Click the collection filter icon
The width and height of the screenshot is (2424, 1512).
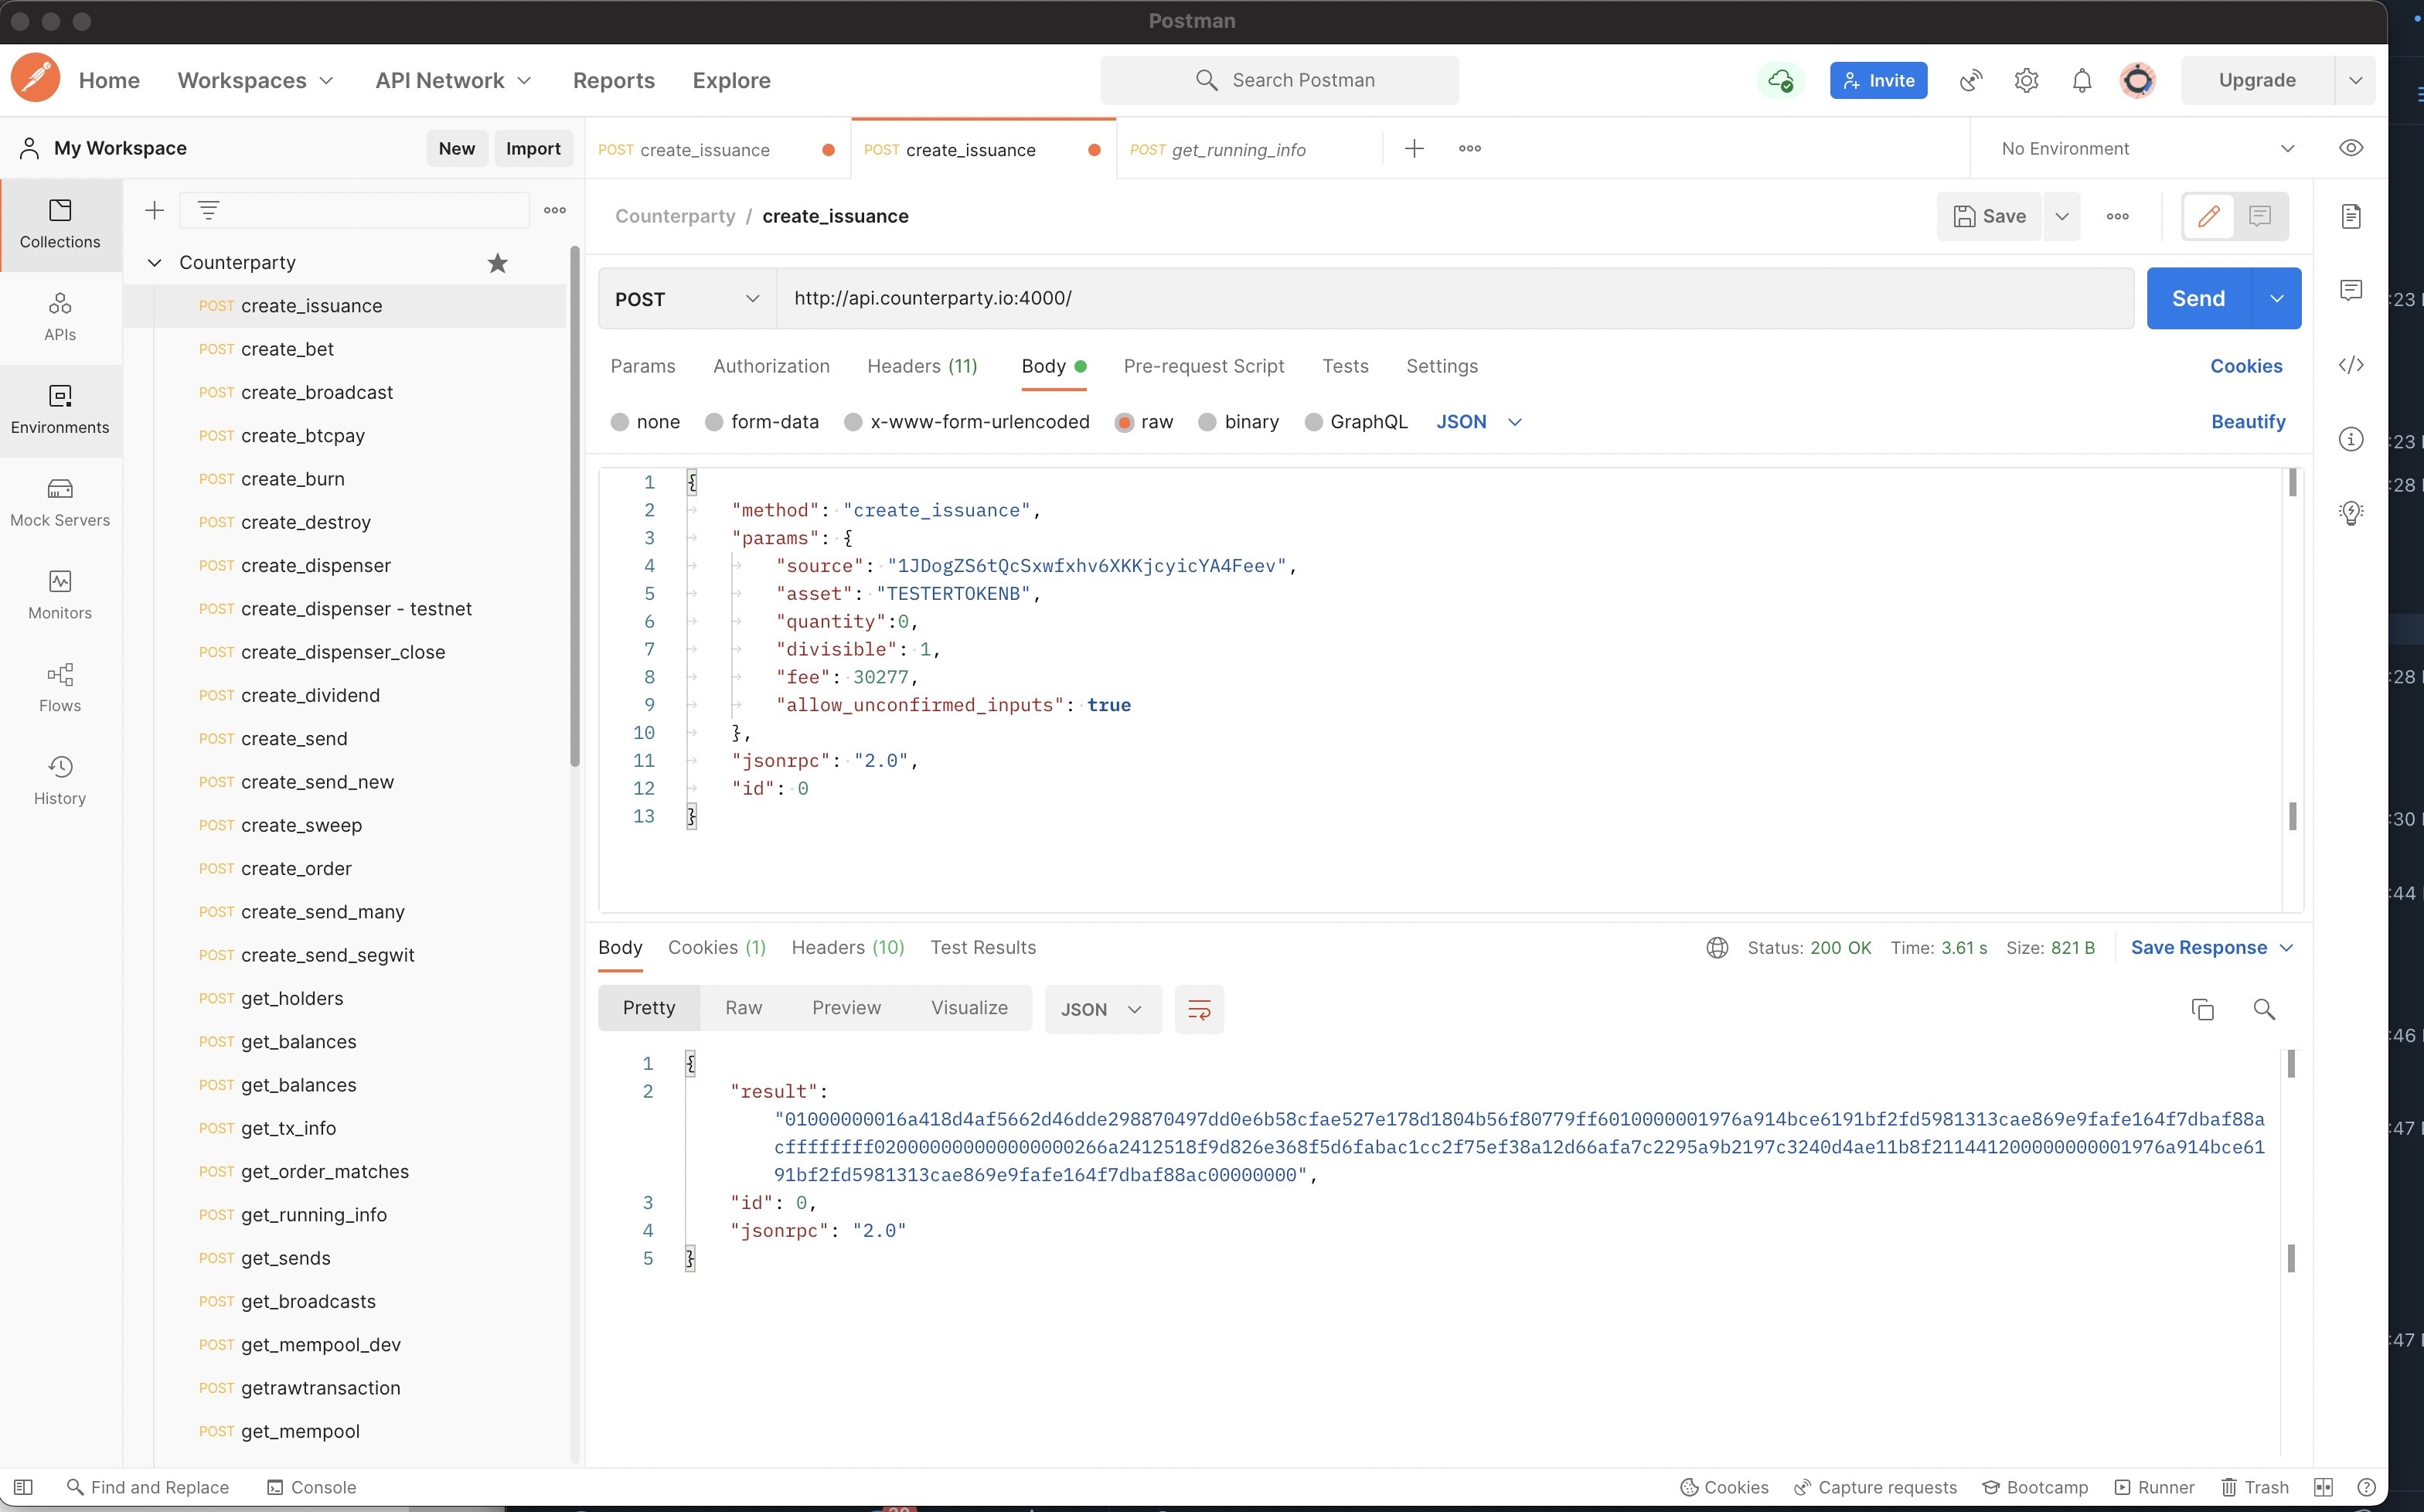point(208,210)
